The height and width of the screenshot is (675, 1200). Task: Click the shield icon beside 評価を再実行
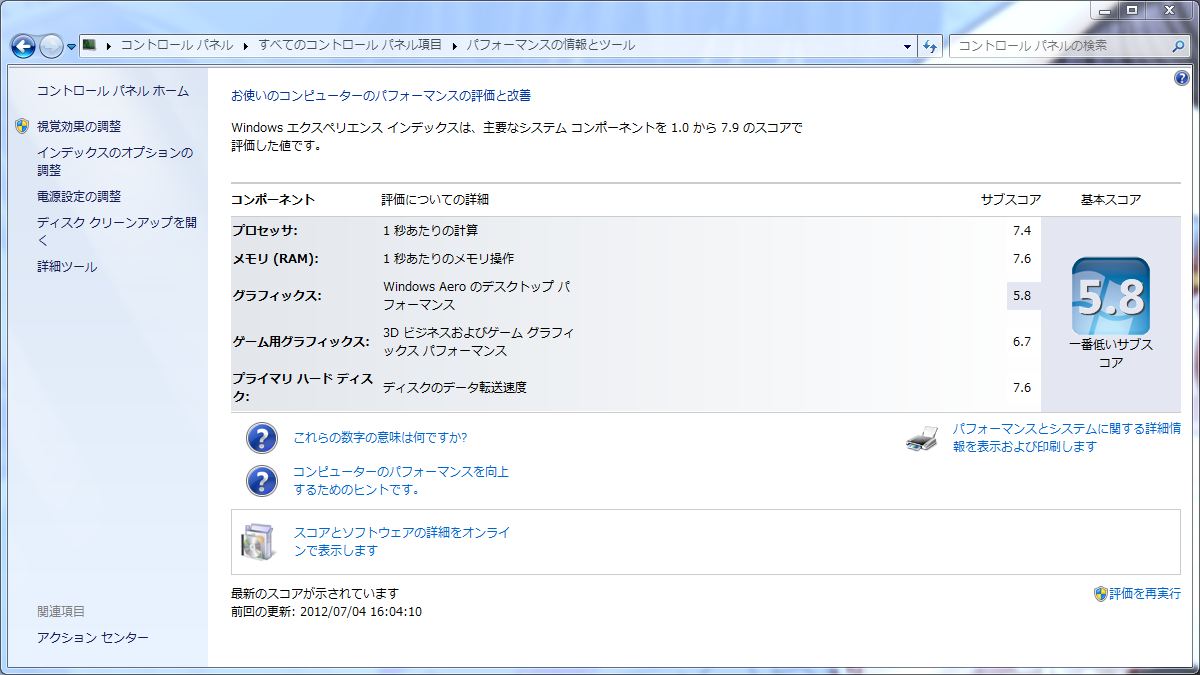coord(1100,593)
